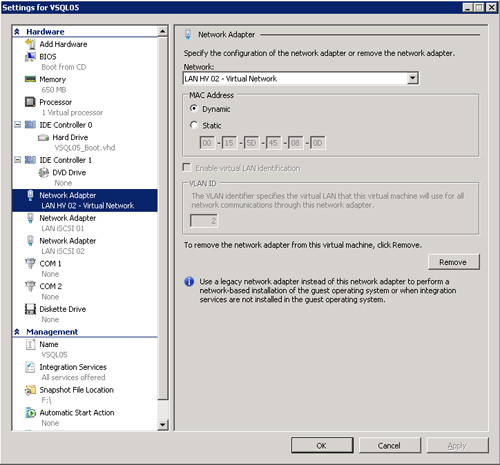This screenshot has height=465, width=500.
Task: Select the COM 2 port icon
Action: [30, 286]
